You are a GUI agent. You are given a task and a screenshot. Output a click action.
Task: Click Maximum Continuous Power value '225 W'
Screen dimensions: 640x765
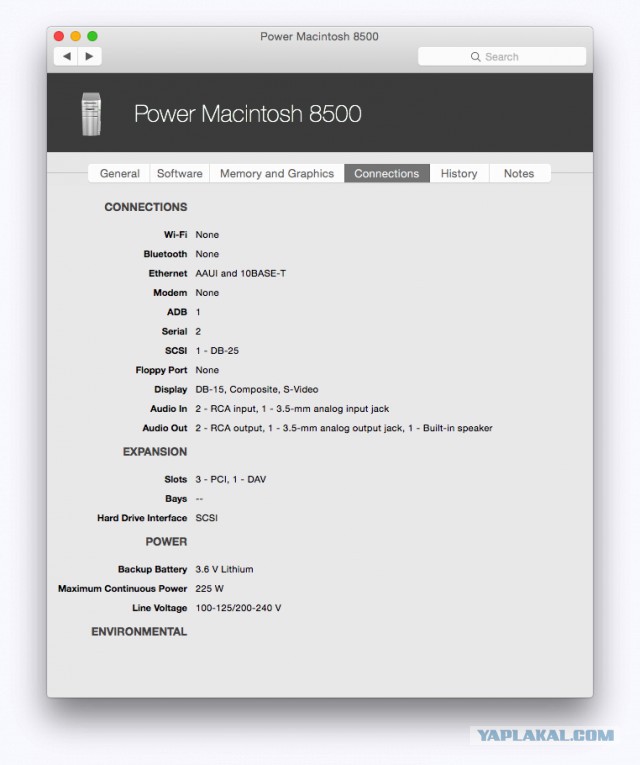tap(209, 589)
